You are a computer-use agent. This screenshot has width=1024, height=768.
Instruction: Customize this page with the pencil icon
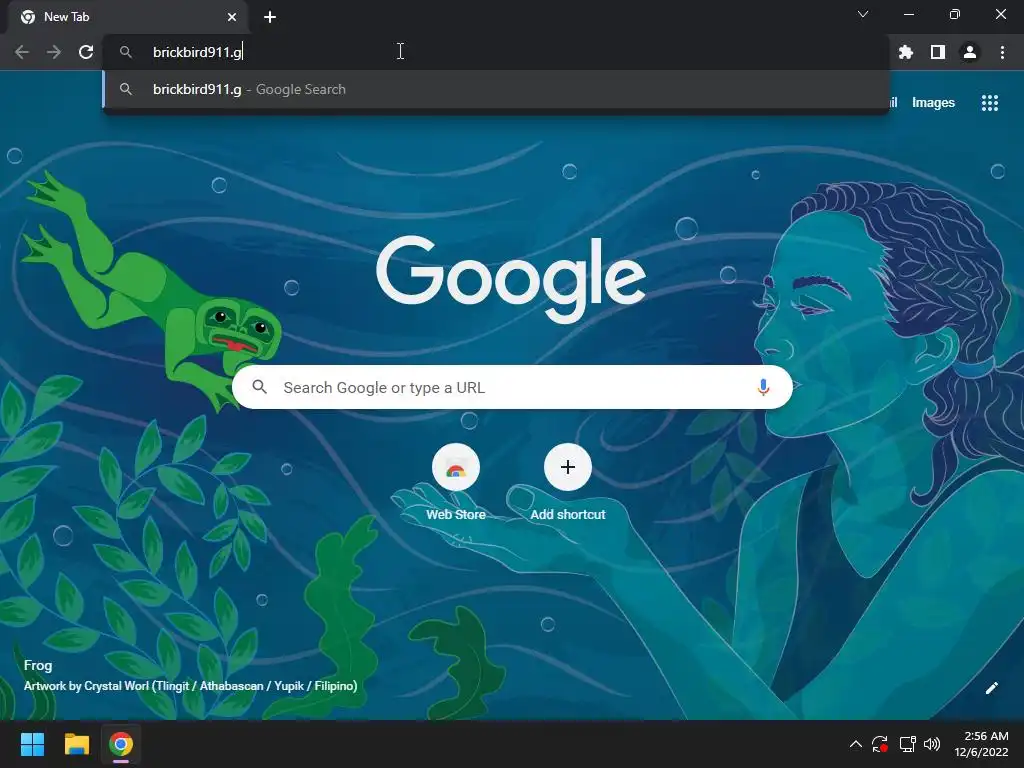[991, 688]
